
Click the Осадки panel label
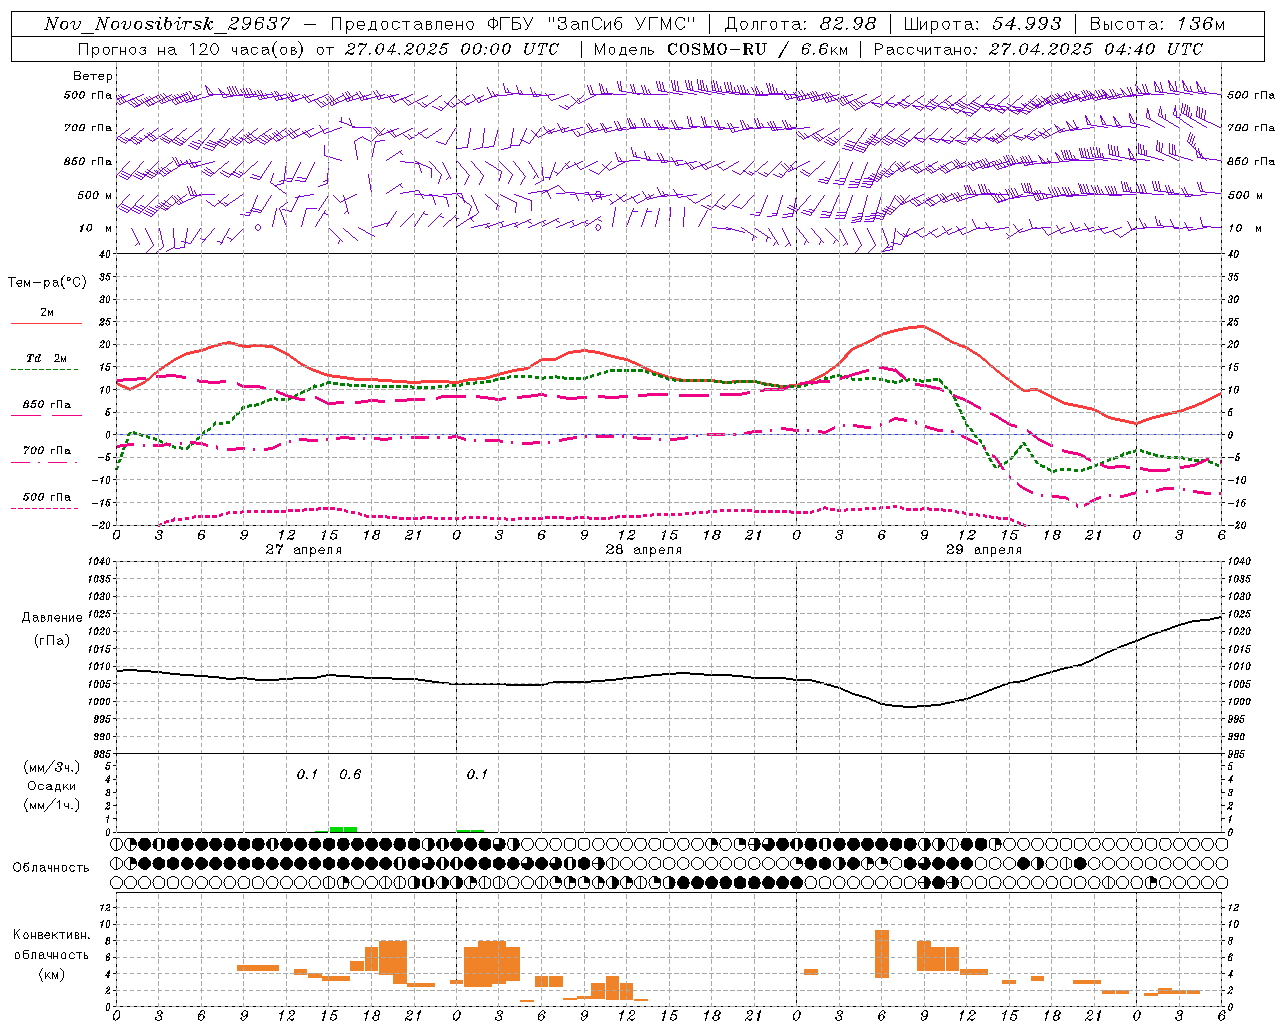coord(52,786)
